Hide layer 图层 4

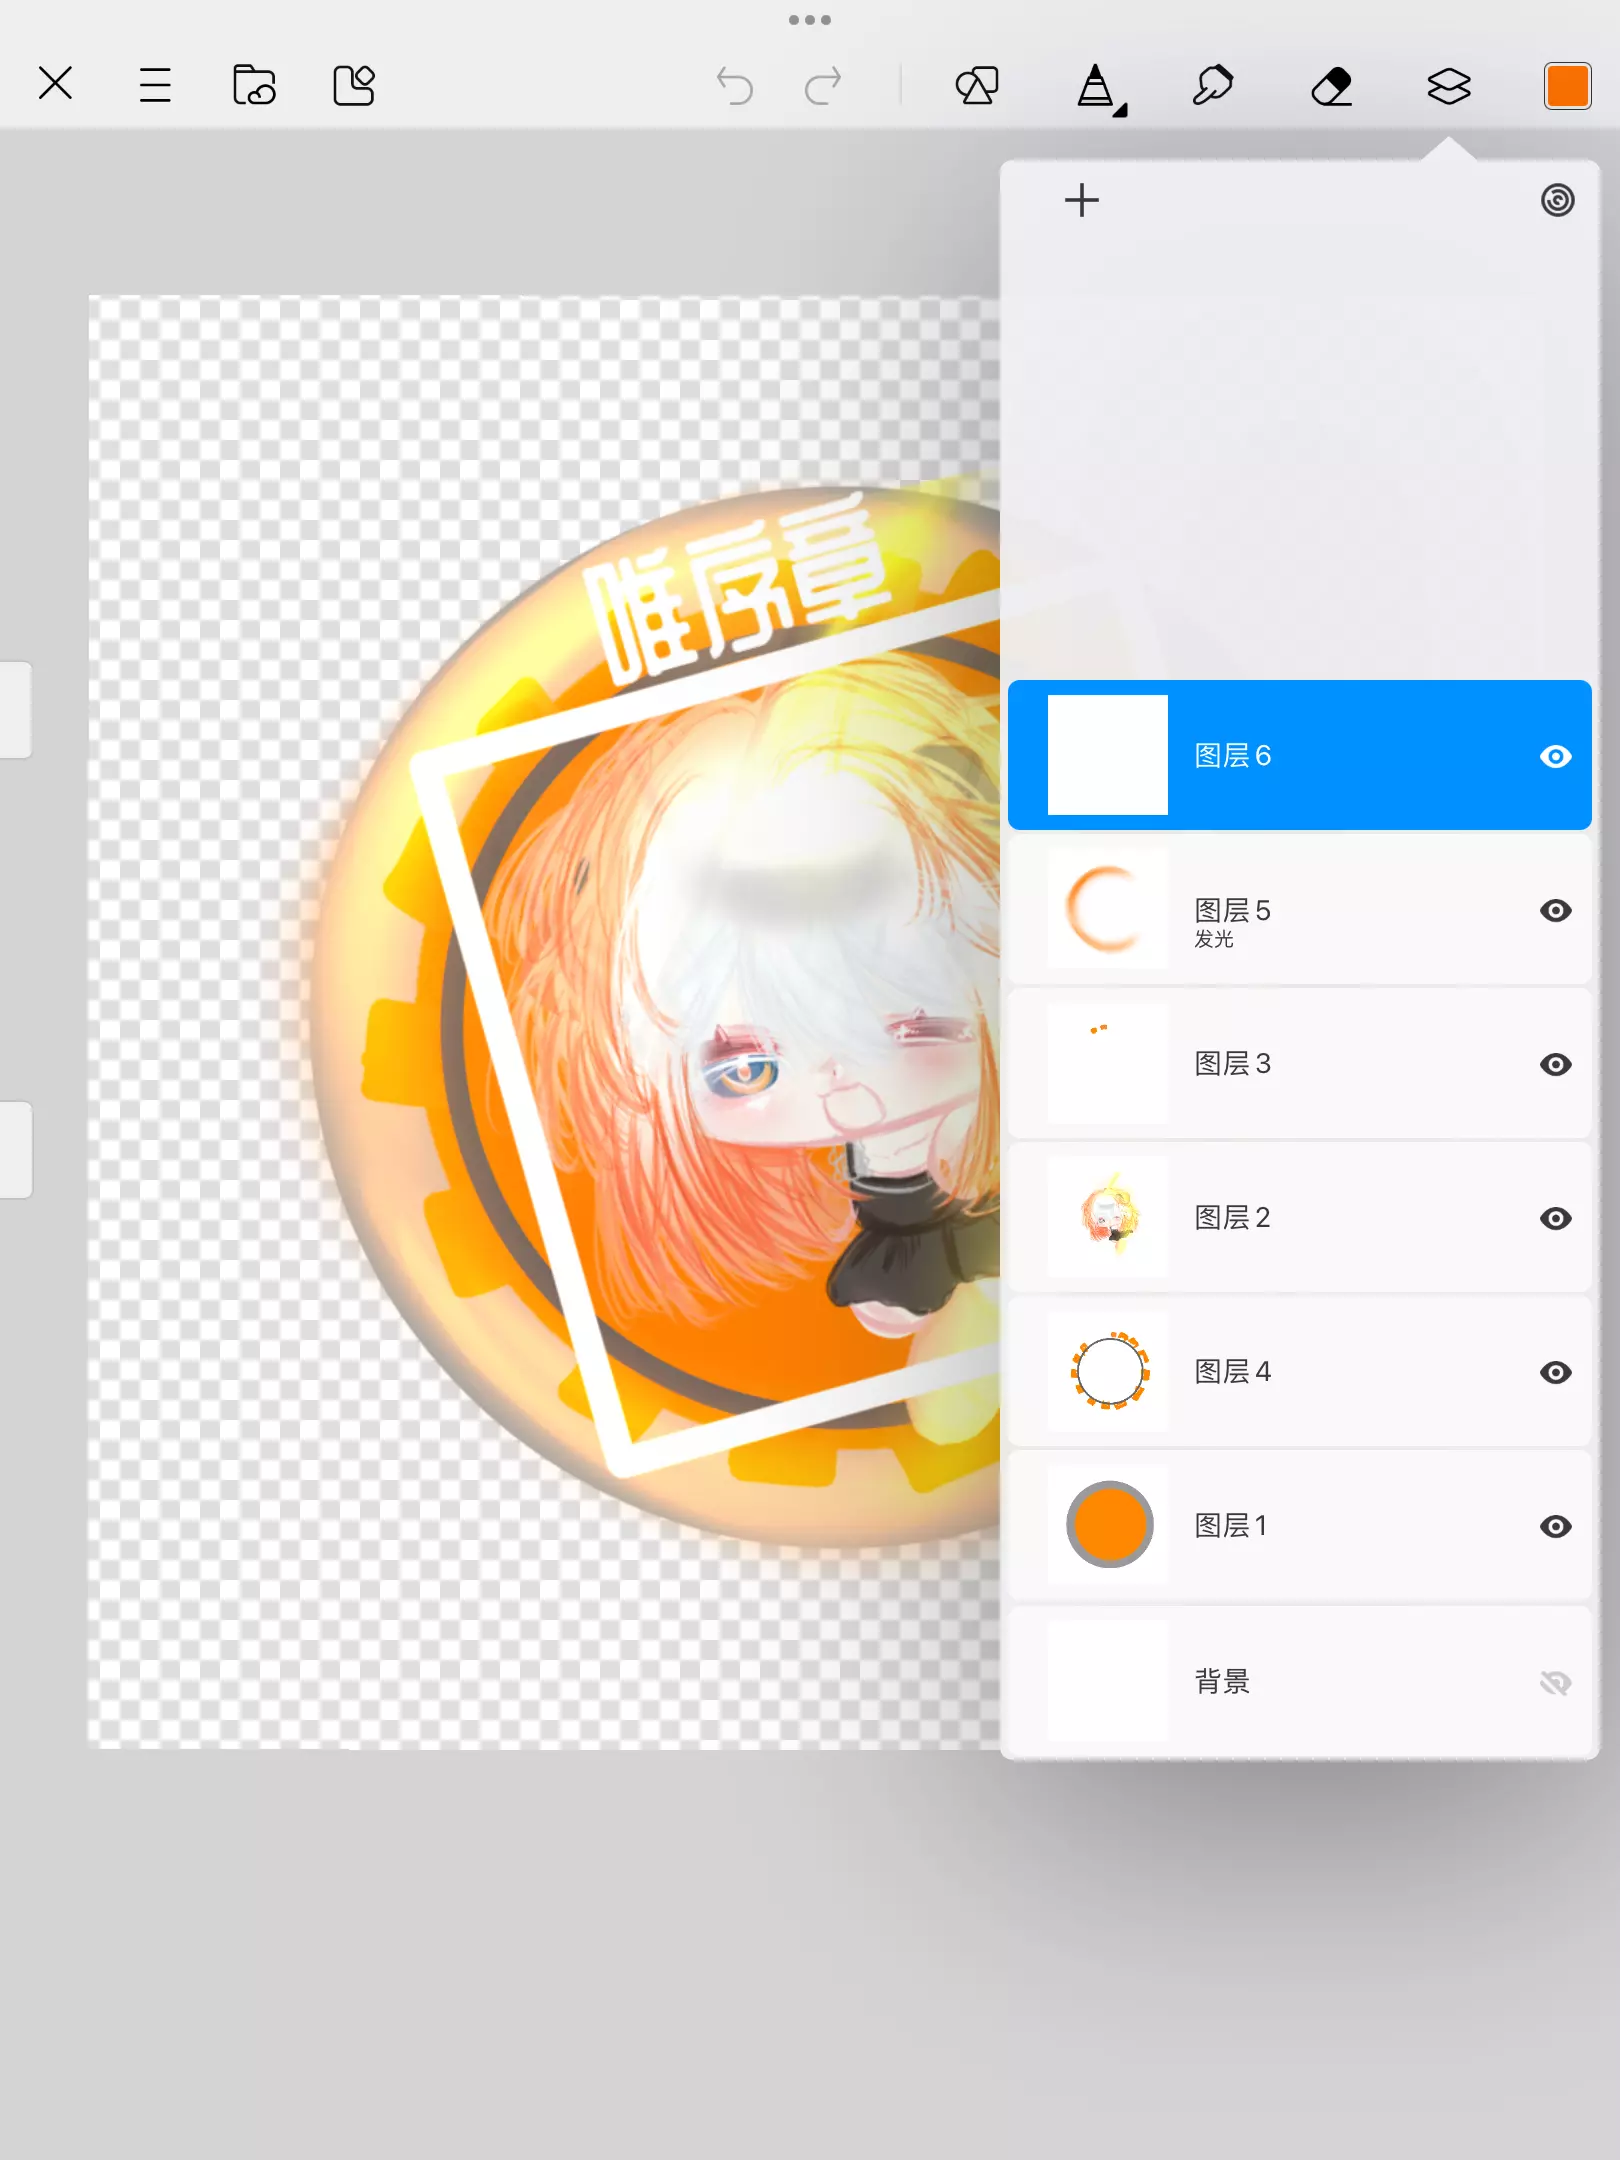point(1556,1373)
